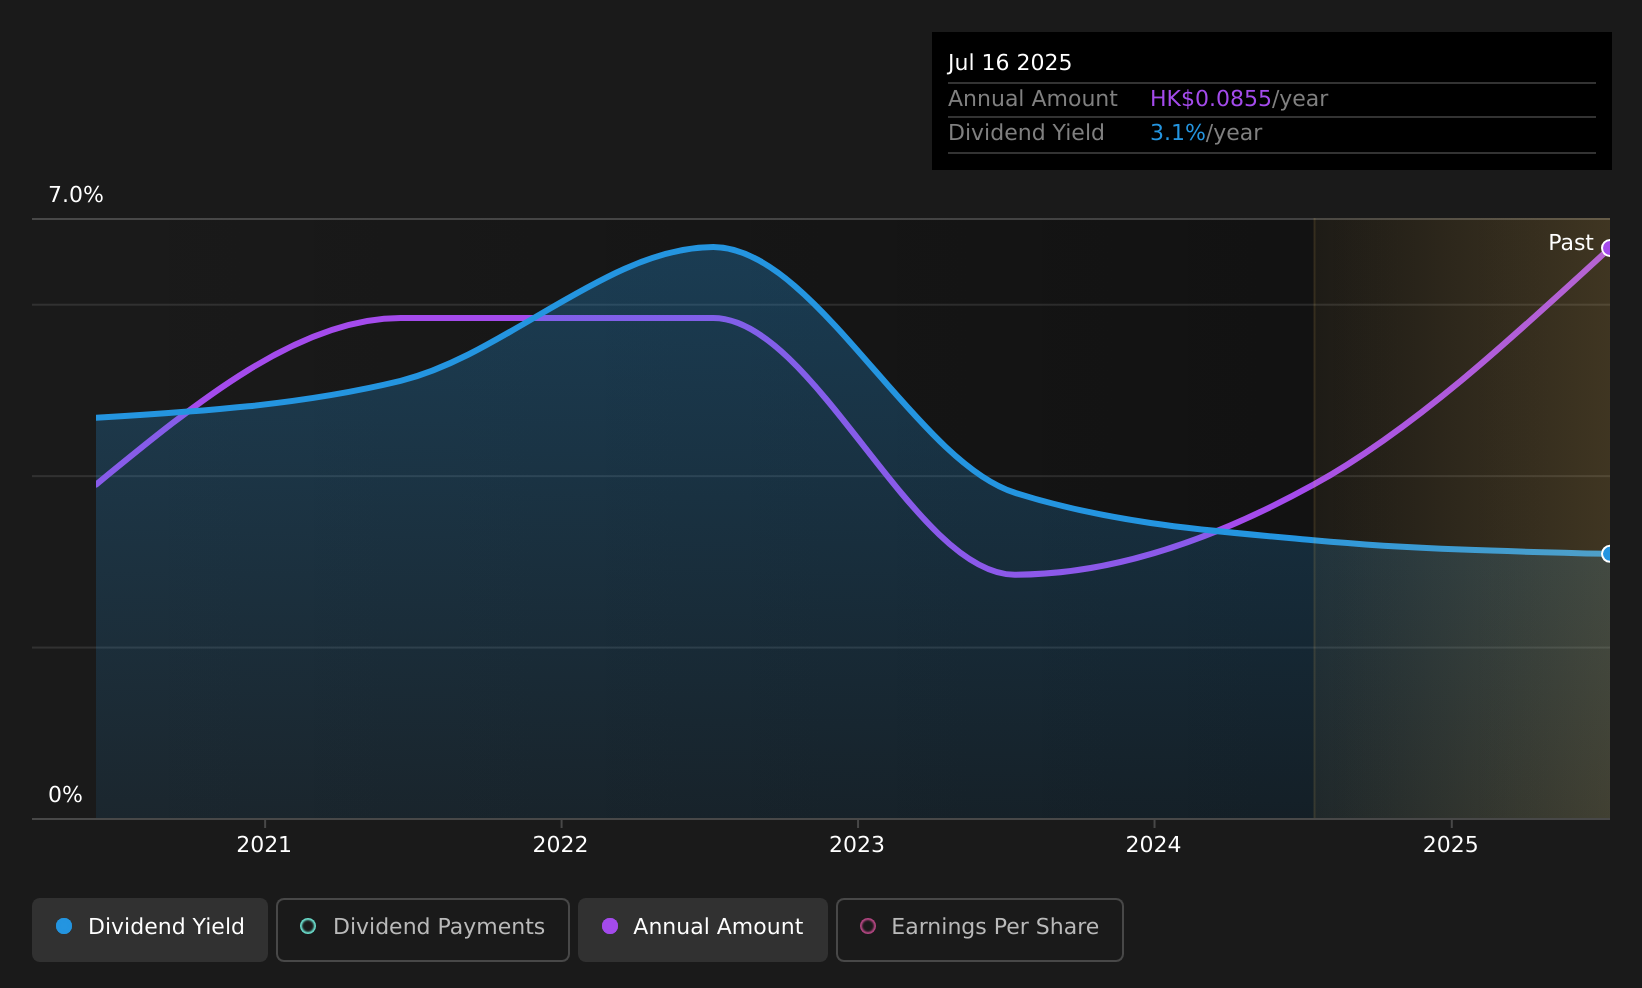Click the blue Dividend Yield endpoint marker
Viewport: 1642px width, 988px height.
[1608, 554]
